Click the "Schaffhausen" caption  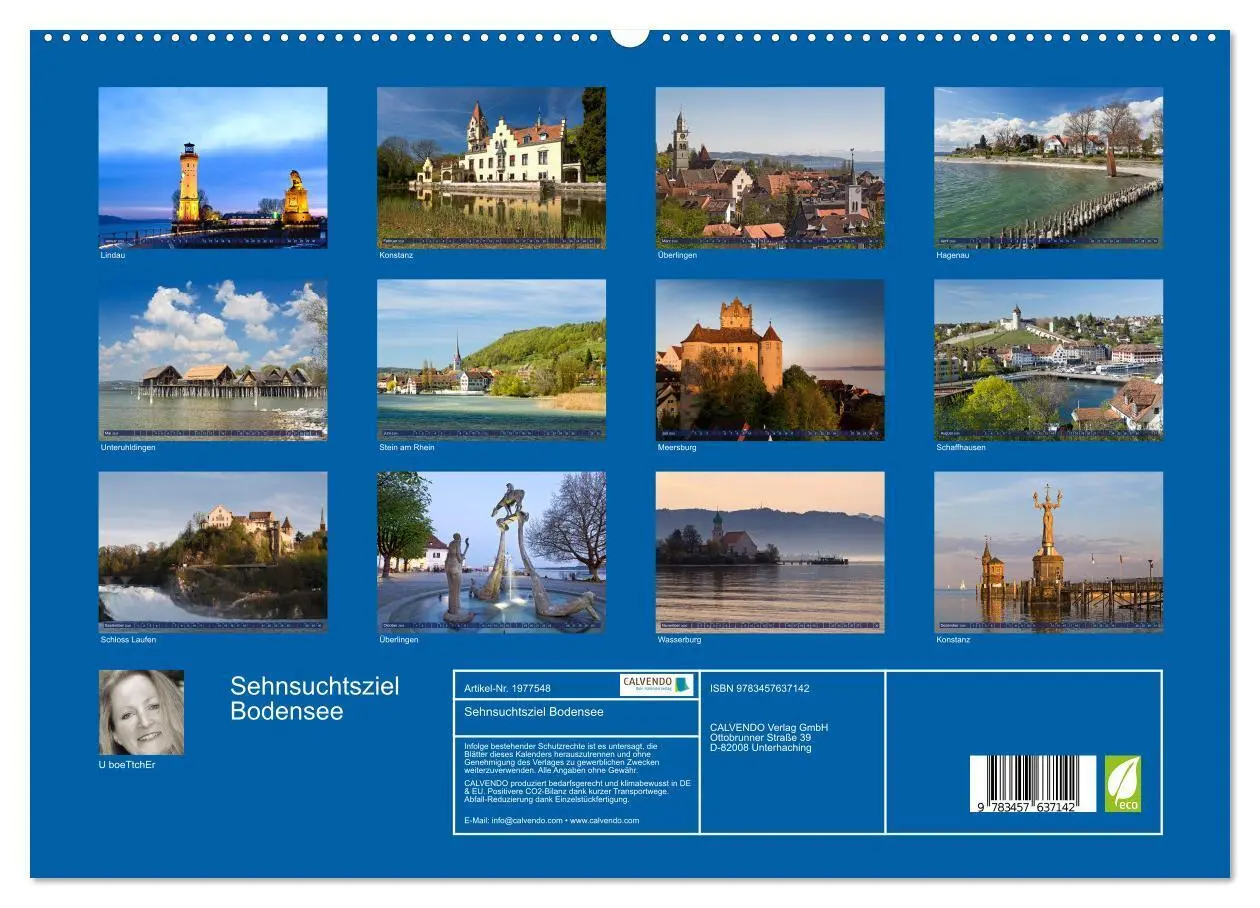click(961, 447)
